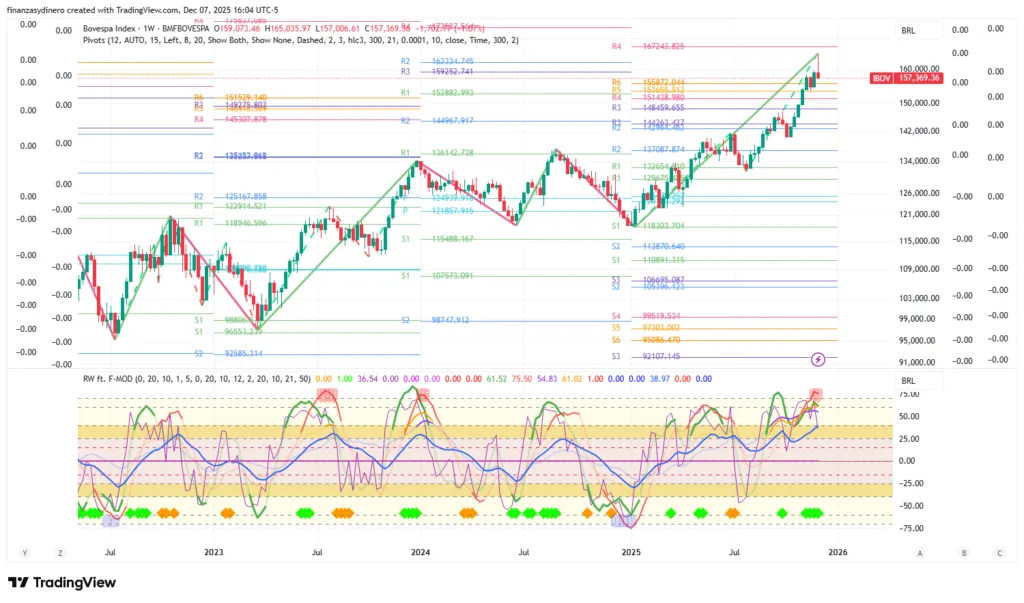Click the R4 167243.825 pivot level label

pyautogui.click(x=648, y=47)
